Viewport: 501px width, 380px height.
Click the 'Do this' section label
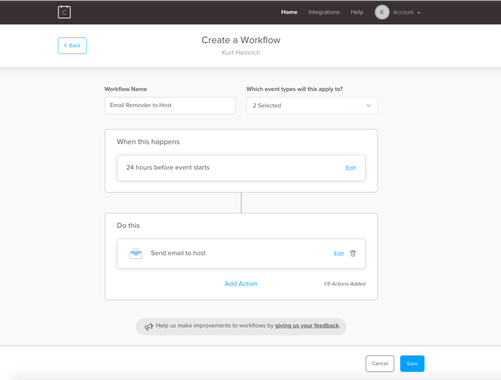coord(128,225)
